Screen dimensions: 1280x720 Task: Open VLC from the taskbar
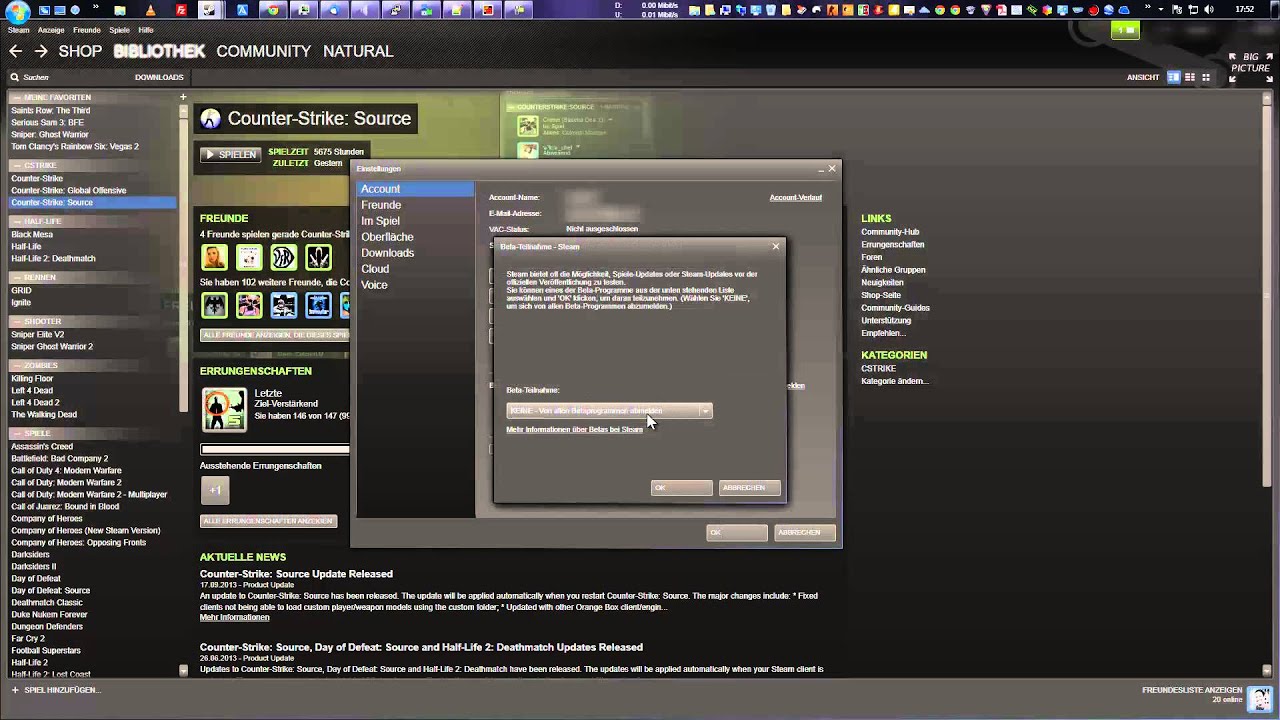(150, 10)
